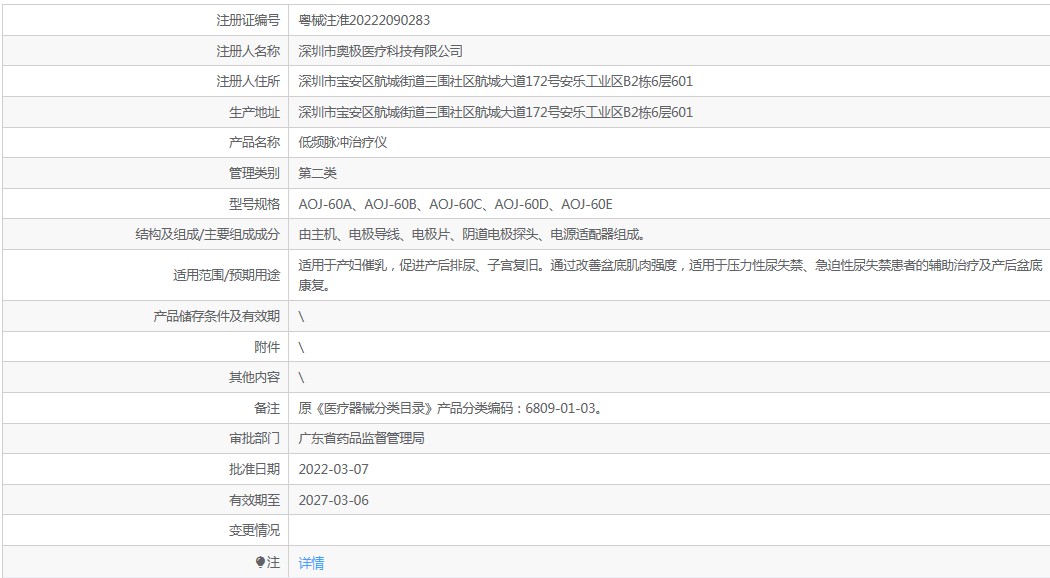Select the model list starting AOJ-60A
This screenshot has height=578, width=1050.
[455, 204]
